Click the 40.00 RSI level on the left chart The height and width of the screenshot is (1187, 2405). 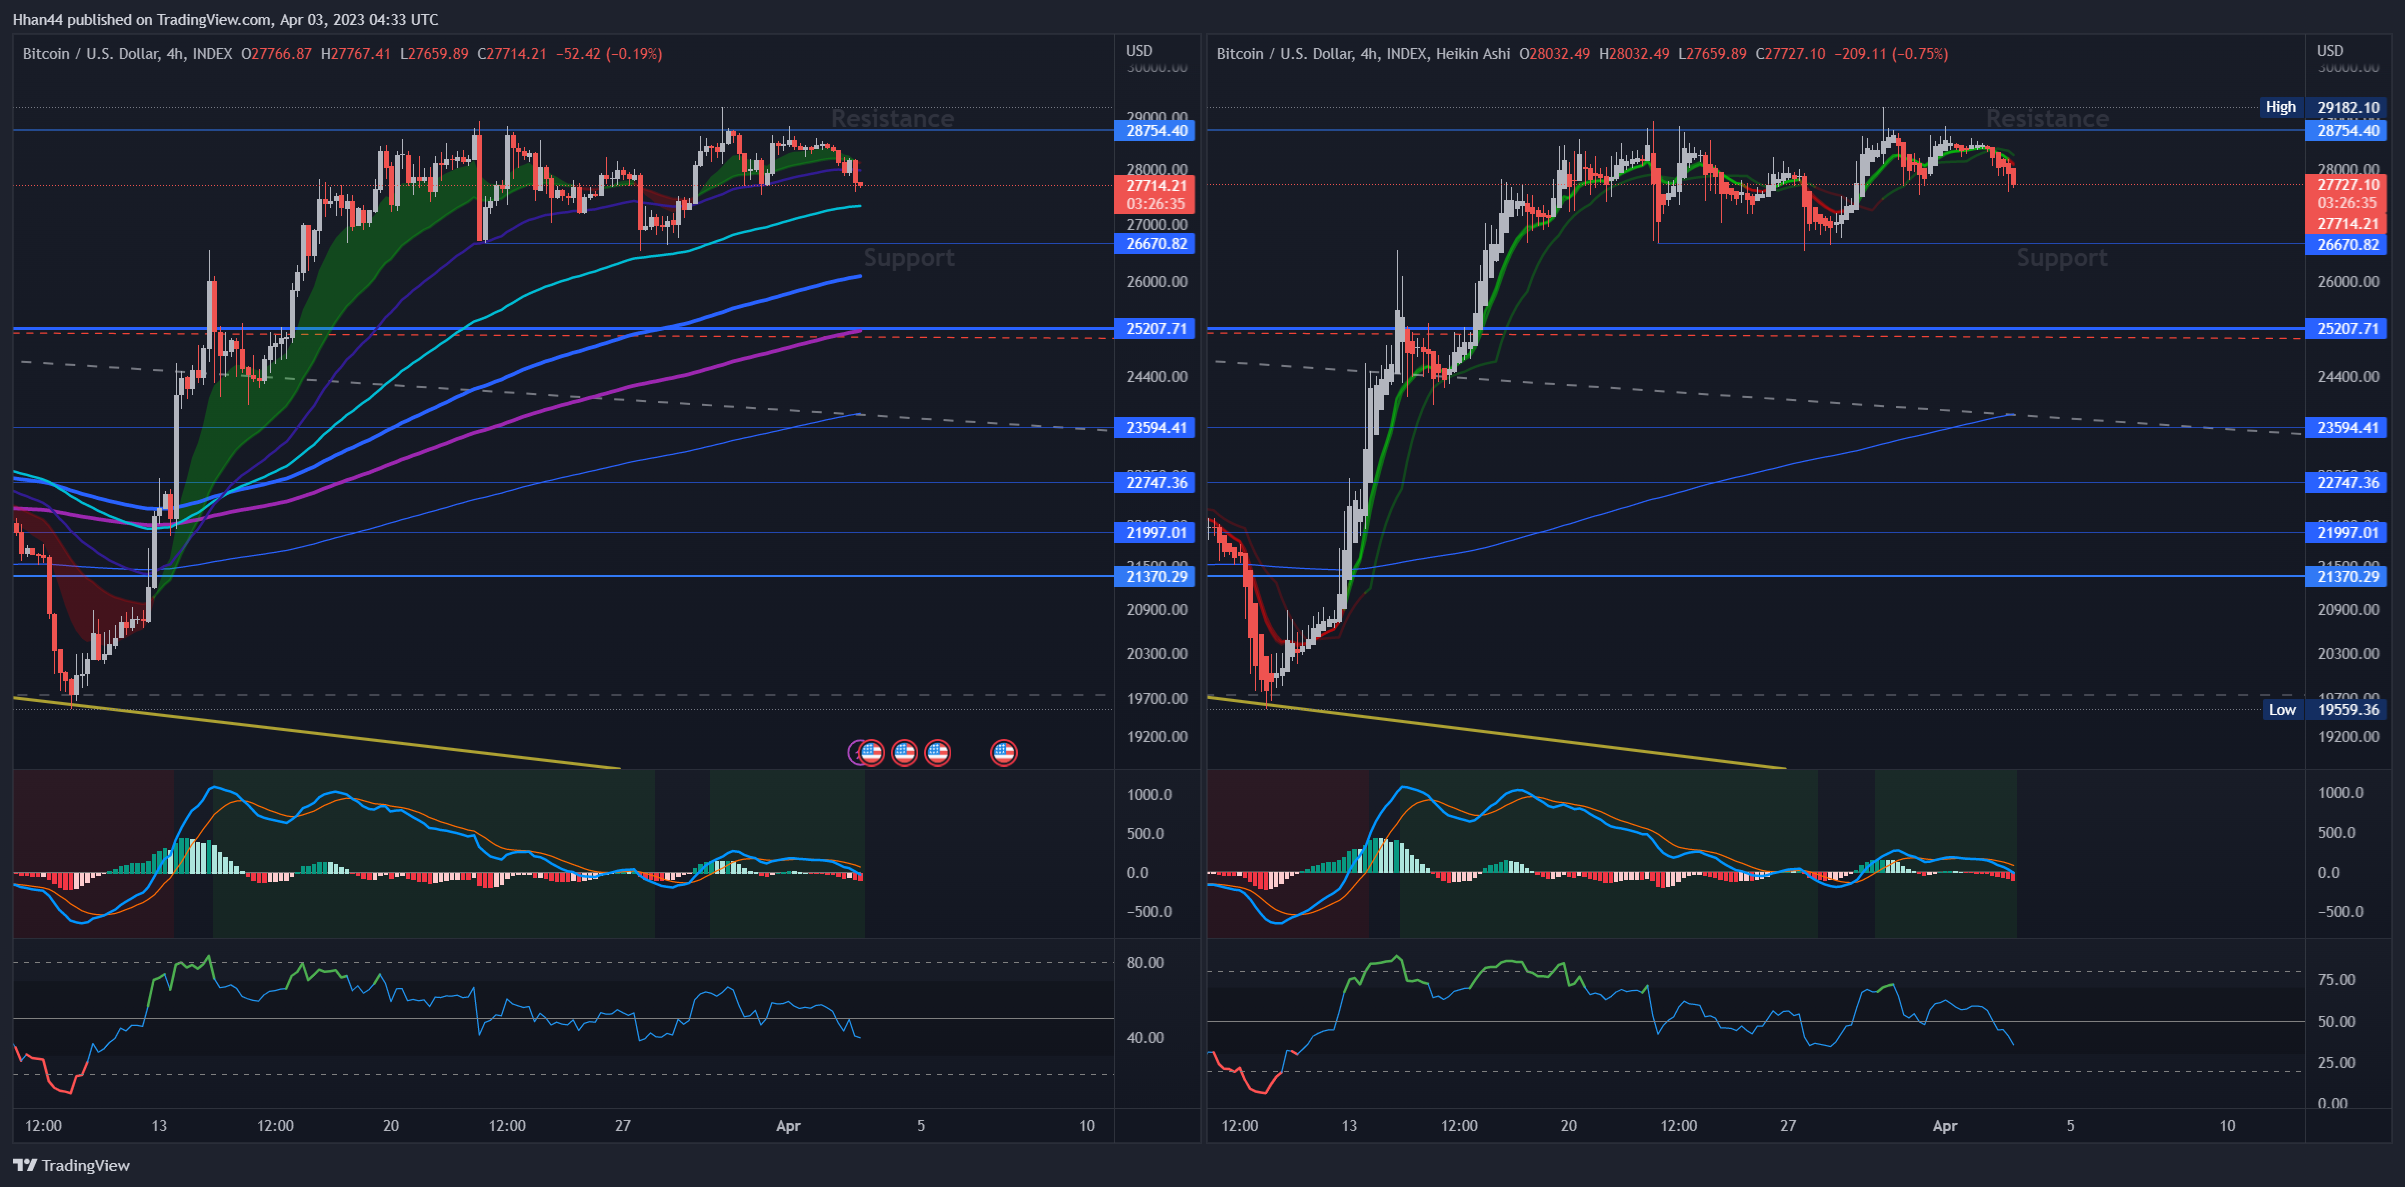pos(1145,1038)
